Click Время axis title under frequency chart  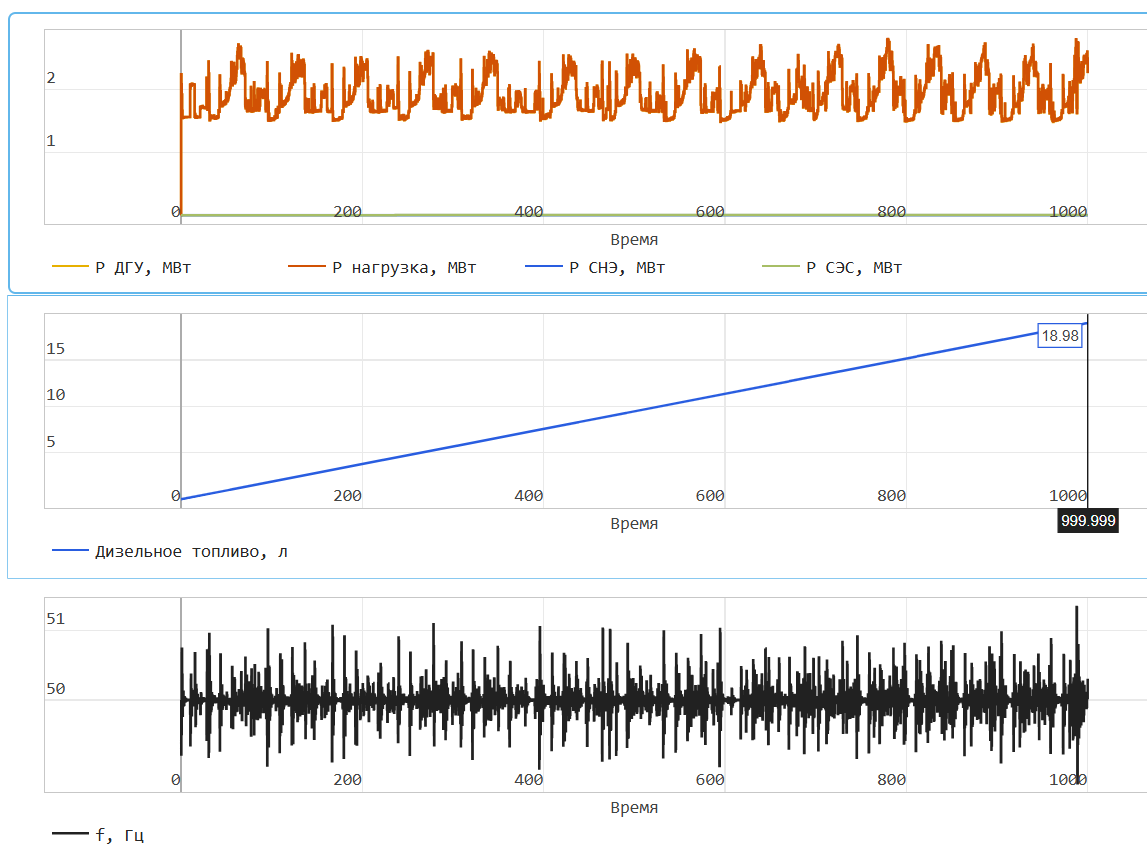click(x=634, y=808)
